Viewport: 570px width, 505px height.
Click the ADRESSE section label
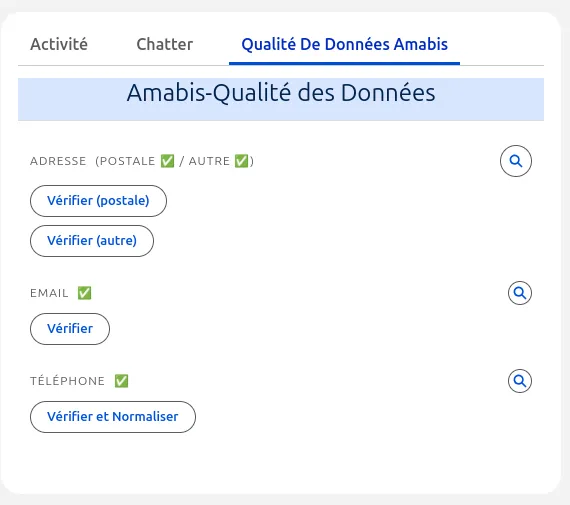(58, 161)
